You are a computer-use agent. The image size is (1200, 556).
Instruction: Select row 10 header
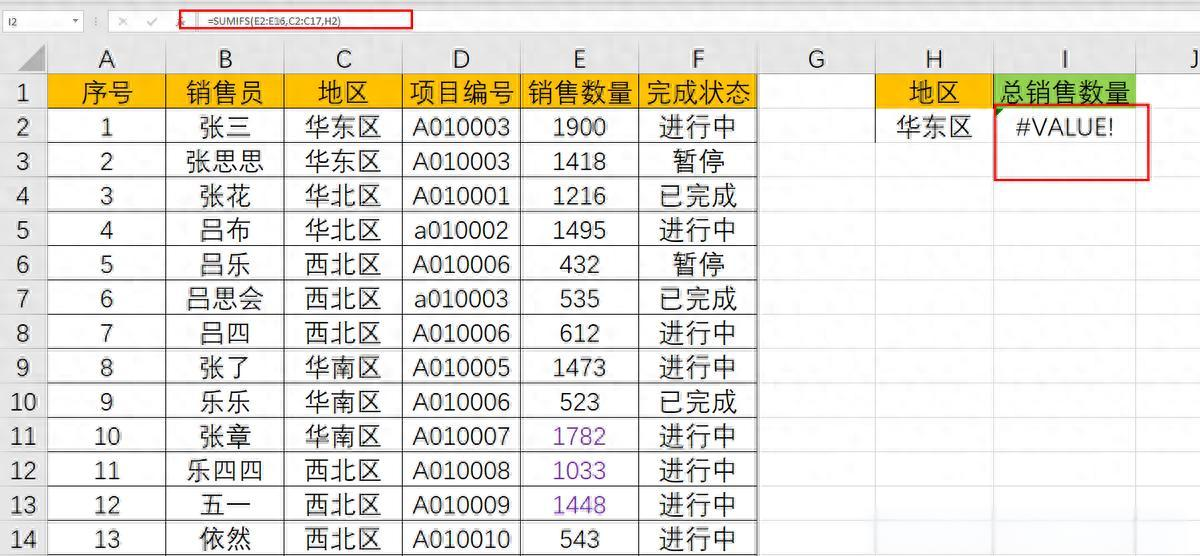[23, 402]
